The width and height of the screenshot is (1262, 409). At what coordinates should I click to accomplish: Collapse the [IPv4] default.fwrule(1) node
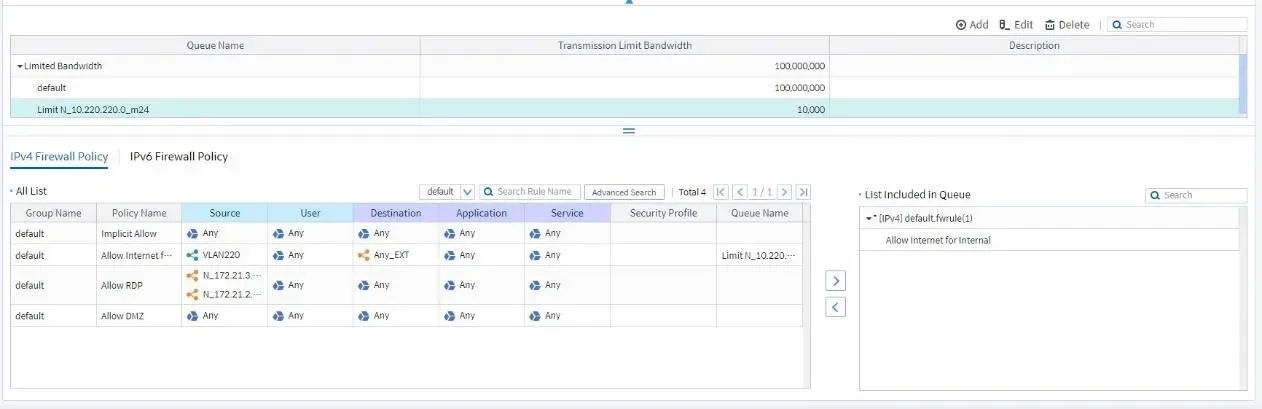click(x=869, y=218)
